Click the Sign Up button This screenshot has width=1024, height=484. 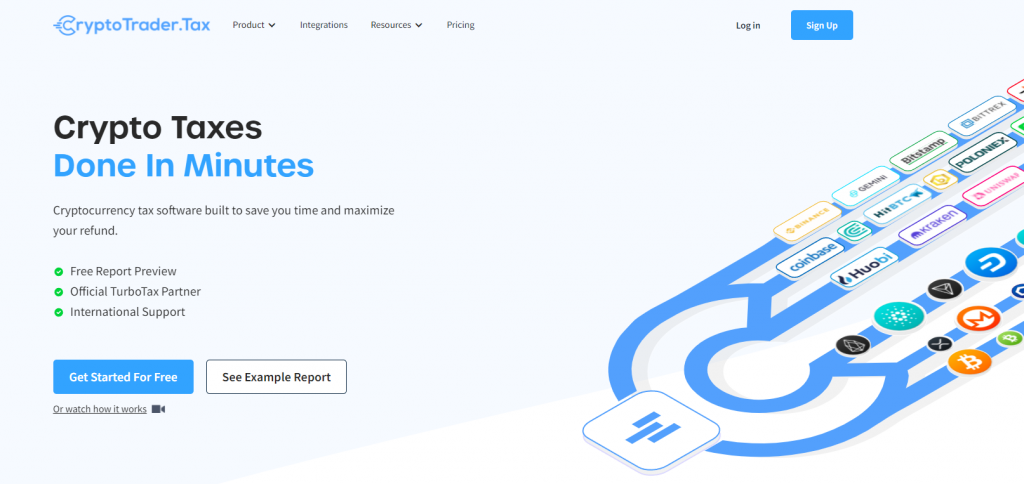tap(822, 25)
